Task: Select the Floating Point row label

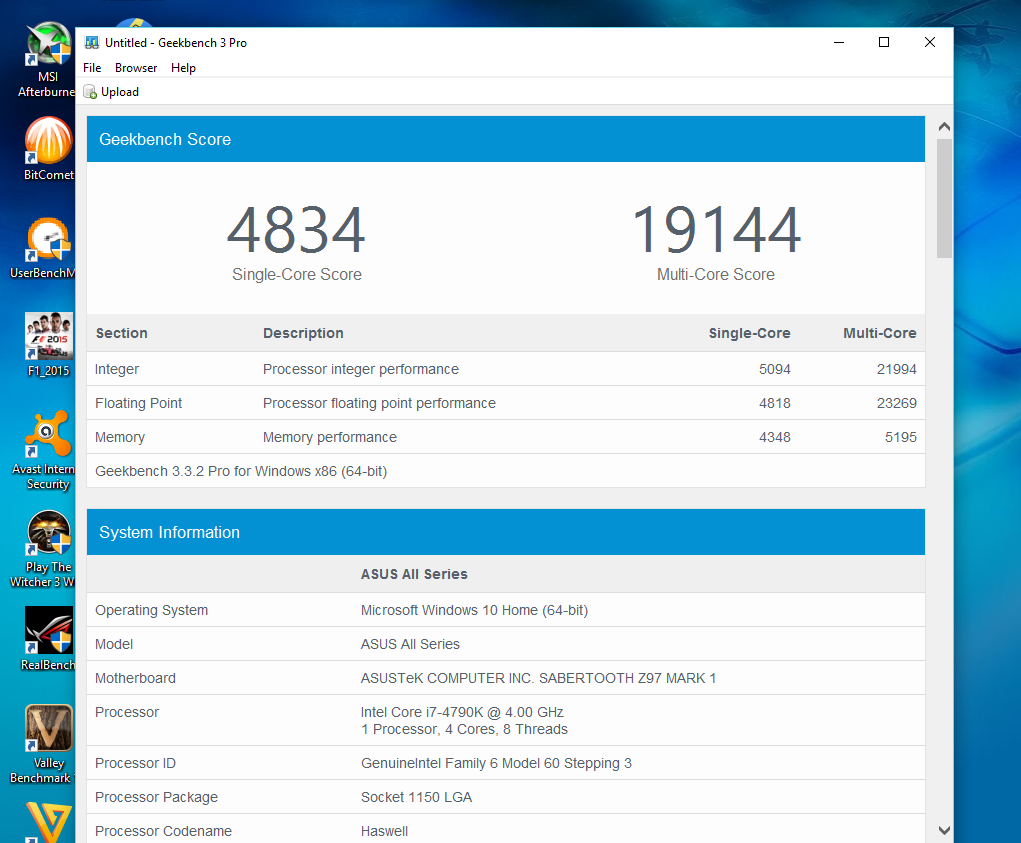Action: (x=139, y=403)
